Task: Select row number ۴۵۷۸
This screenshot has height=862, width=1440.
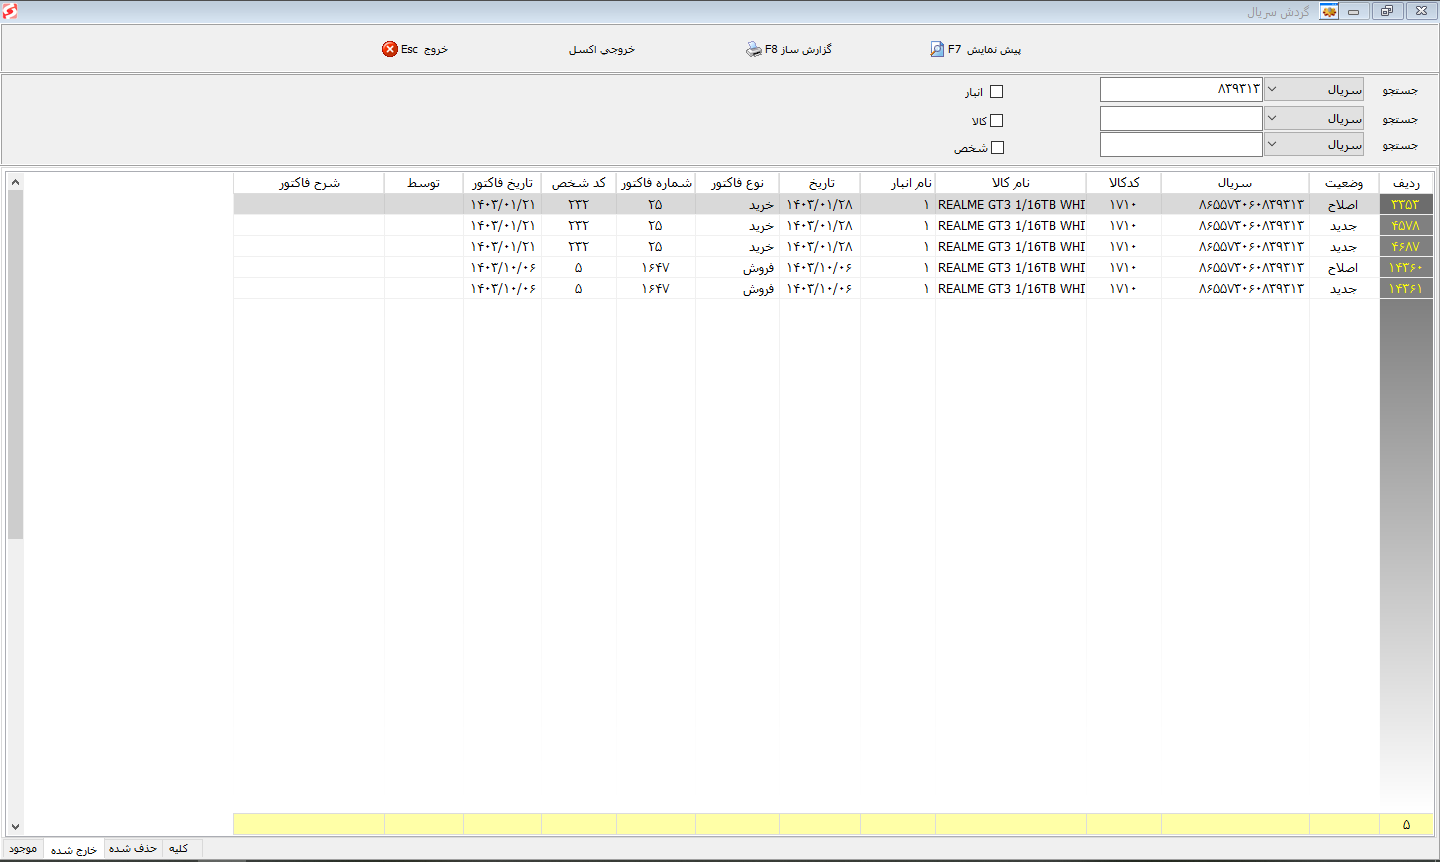Action: point(1406,225)
